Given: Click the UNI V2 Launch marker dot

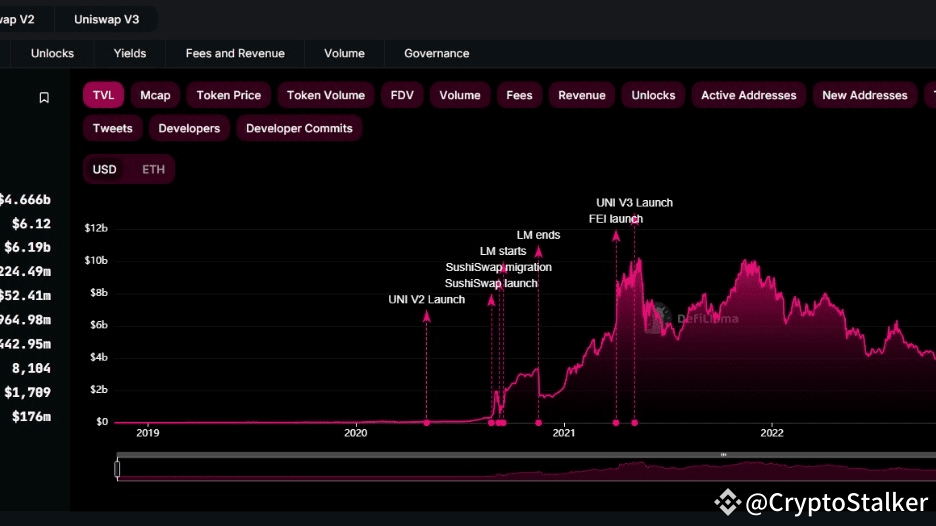Looking at the screenshot, I should [x=427, y=423].
